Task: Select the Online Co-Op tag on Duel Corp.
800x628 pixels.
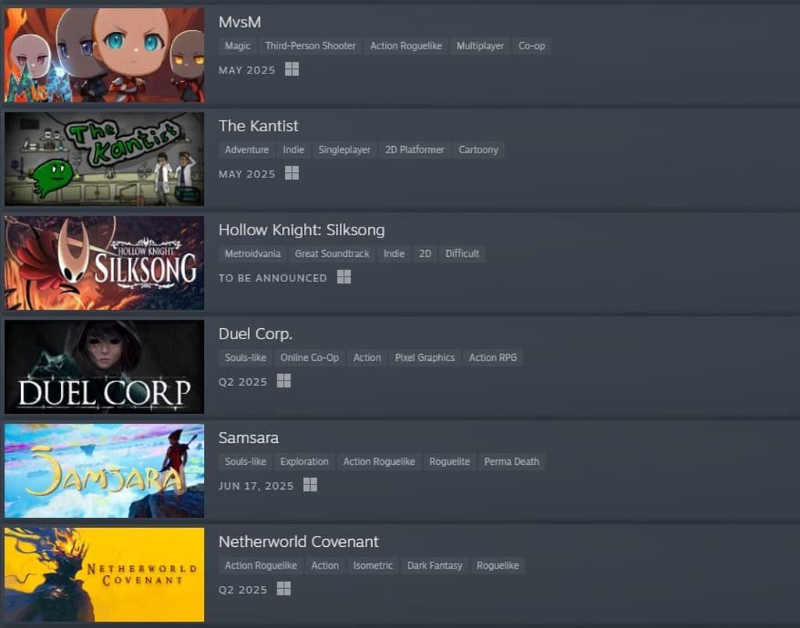Action: pyautogui.click(x=309, y=358)
